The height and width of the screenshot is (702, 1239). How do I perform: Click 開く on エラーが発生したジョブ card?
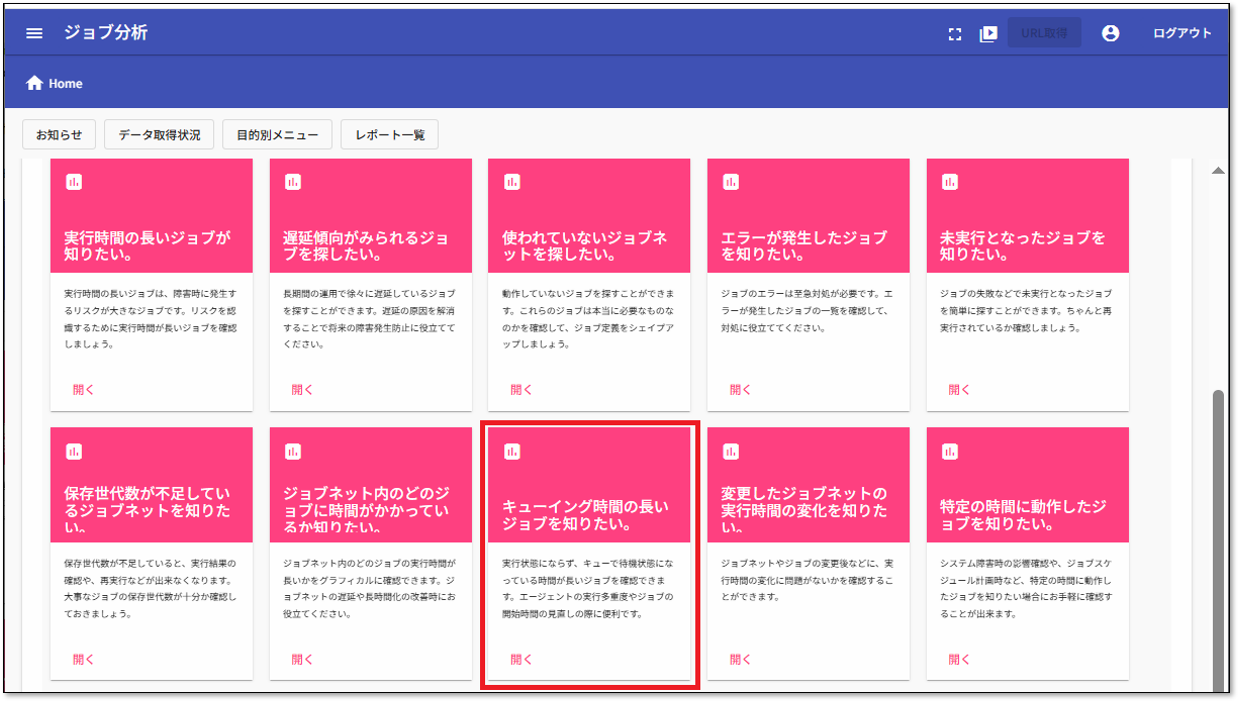741,390
